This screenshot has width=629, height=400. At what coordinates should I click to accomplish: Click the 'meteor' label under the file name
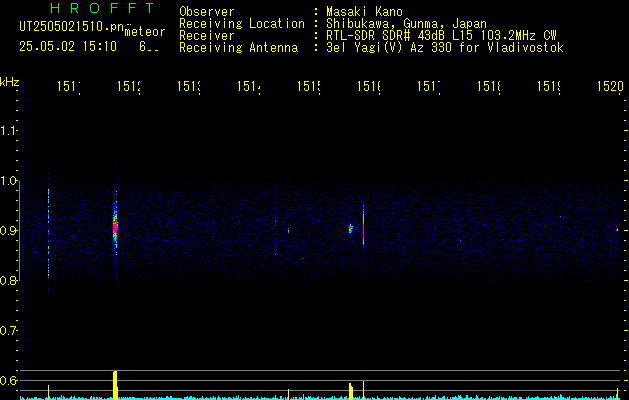pyautogui.click(x=145, y=32)
